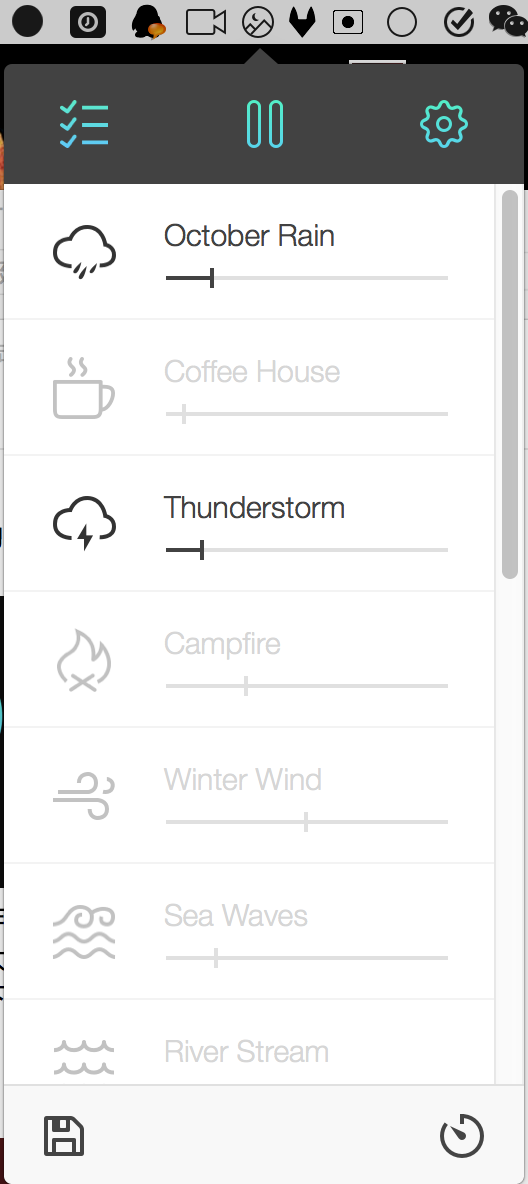Click the camera icon in menu bar
This screenshot has height=1184, width=528.
coord(206,22)
